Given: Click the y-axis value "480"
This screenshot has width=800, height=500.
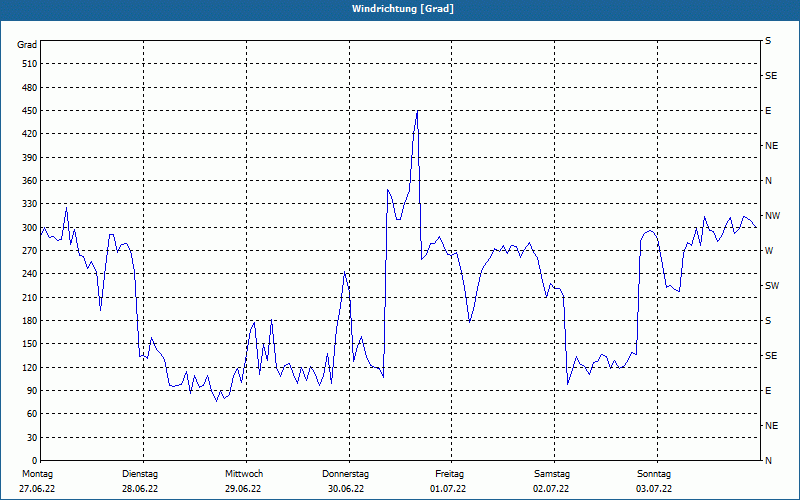Looking at the screenshot, I should (30, 88).
